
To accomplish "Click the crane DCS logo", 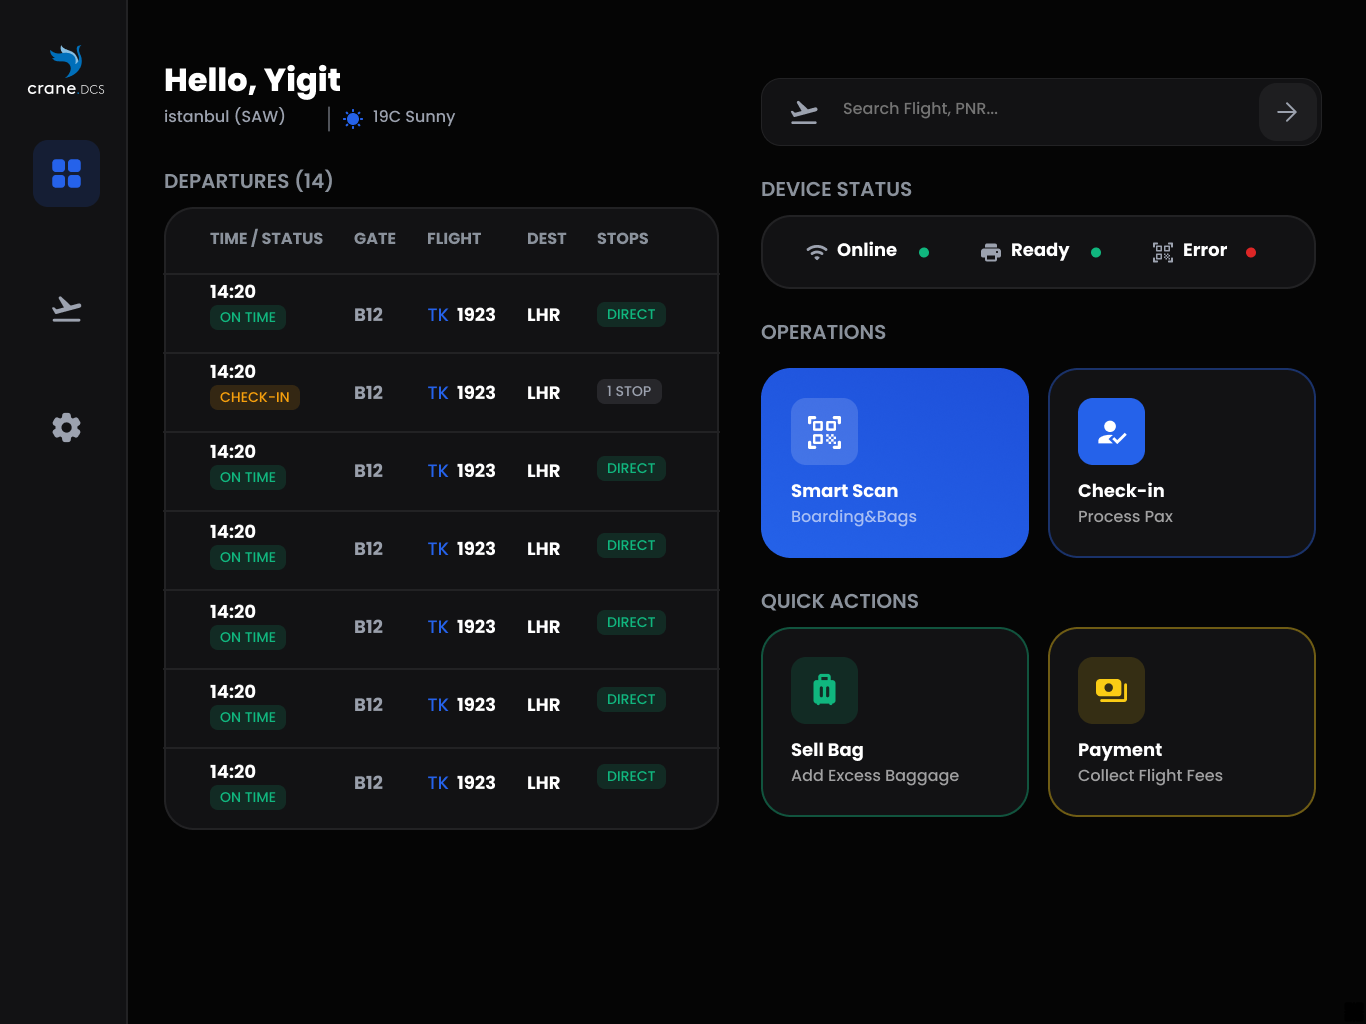I will tap(66, 70).
